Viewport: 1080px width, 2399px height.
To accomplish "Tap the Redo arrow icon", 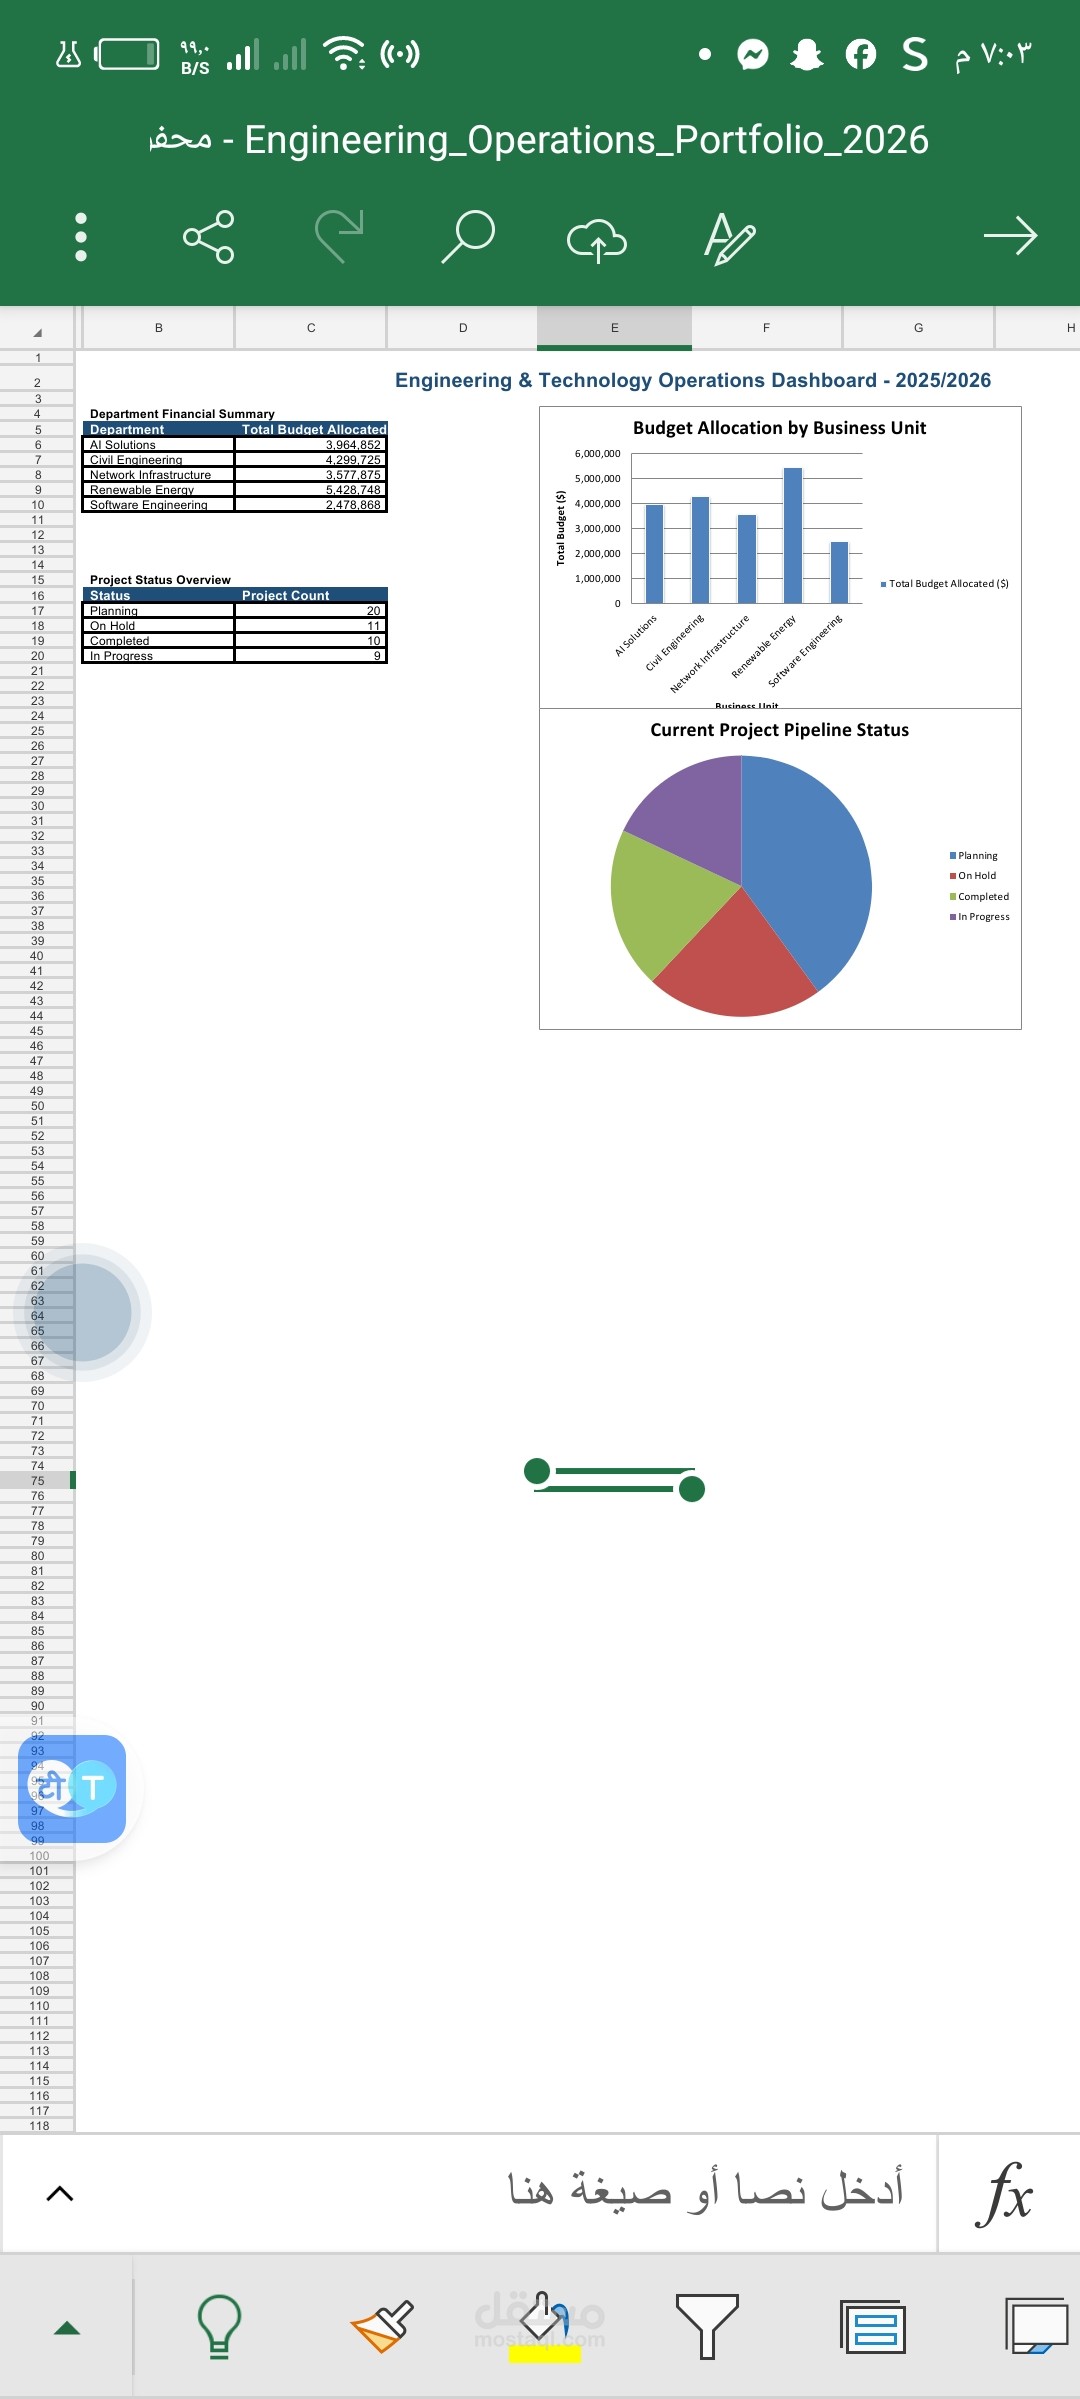I will point(339,237).
